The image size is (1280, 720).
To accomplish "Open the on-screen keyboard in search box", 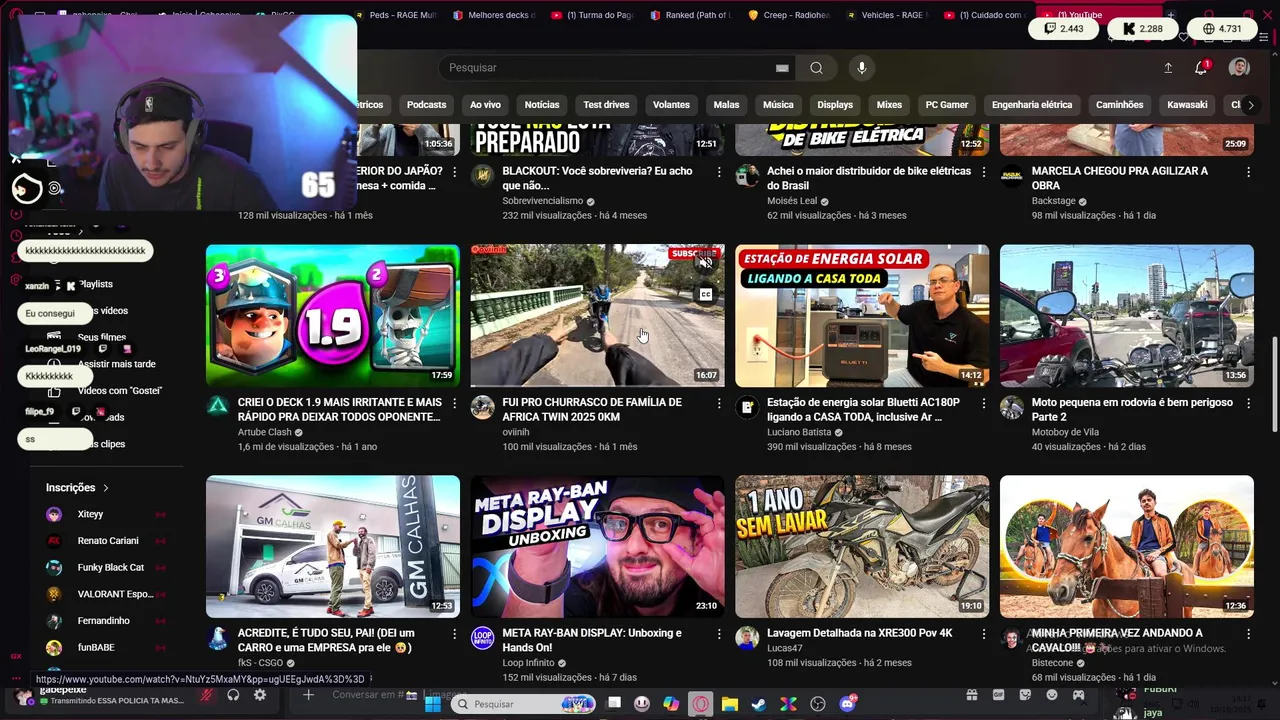I will pyautogui.click(x=782, y=68).
